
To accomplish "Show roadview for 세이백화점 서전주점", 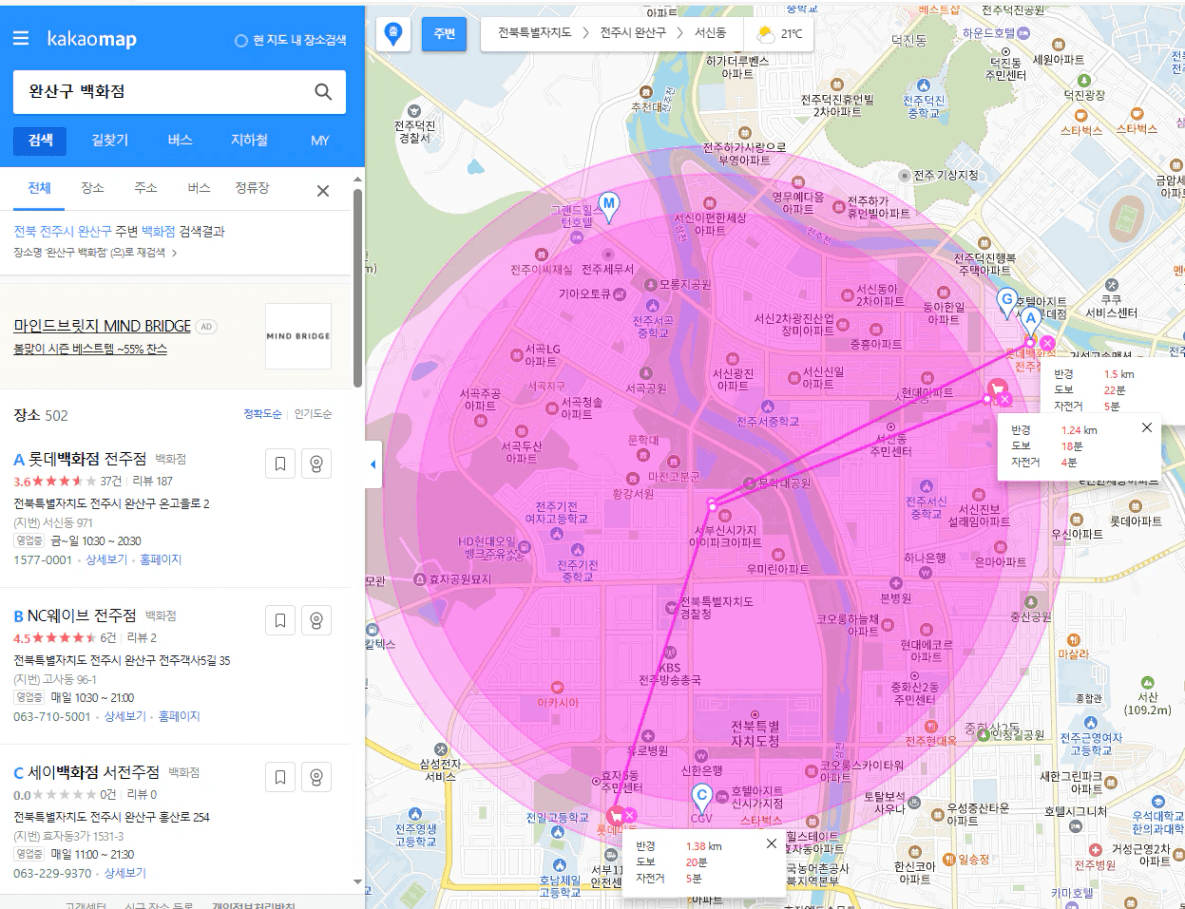I will (x=316, y=777).
